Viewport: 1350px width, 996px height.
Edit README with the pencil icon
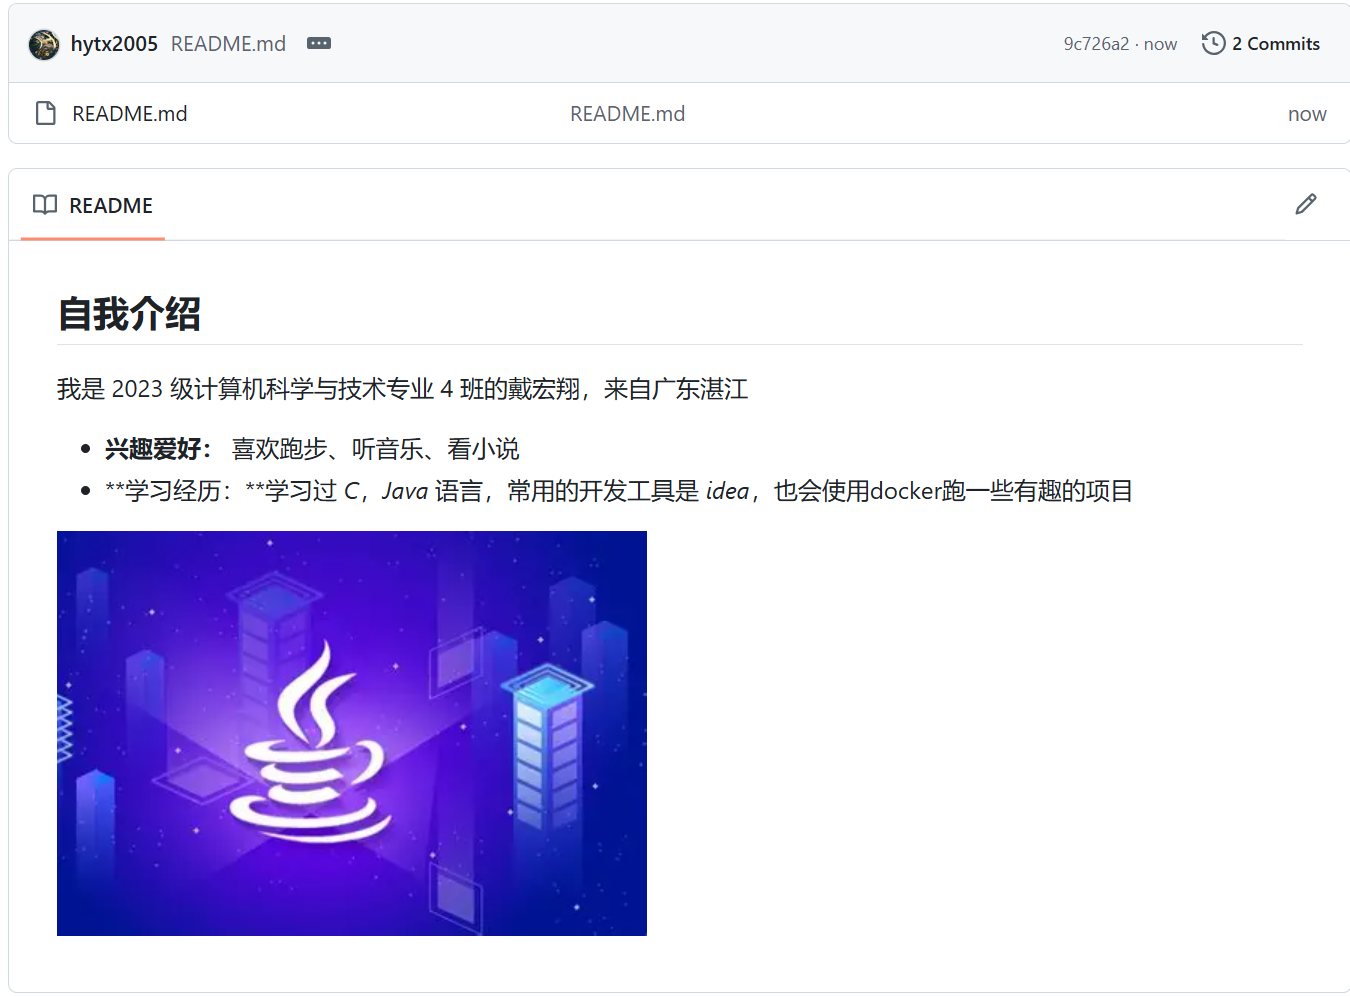[x=1306, y=204]
